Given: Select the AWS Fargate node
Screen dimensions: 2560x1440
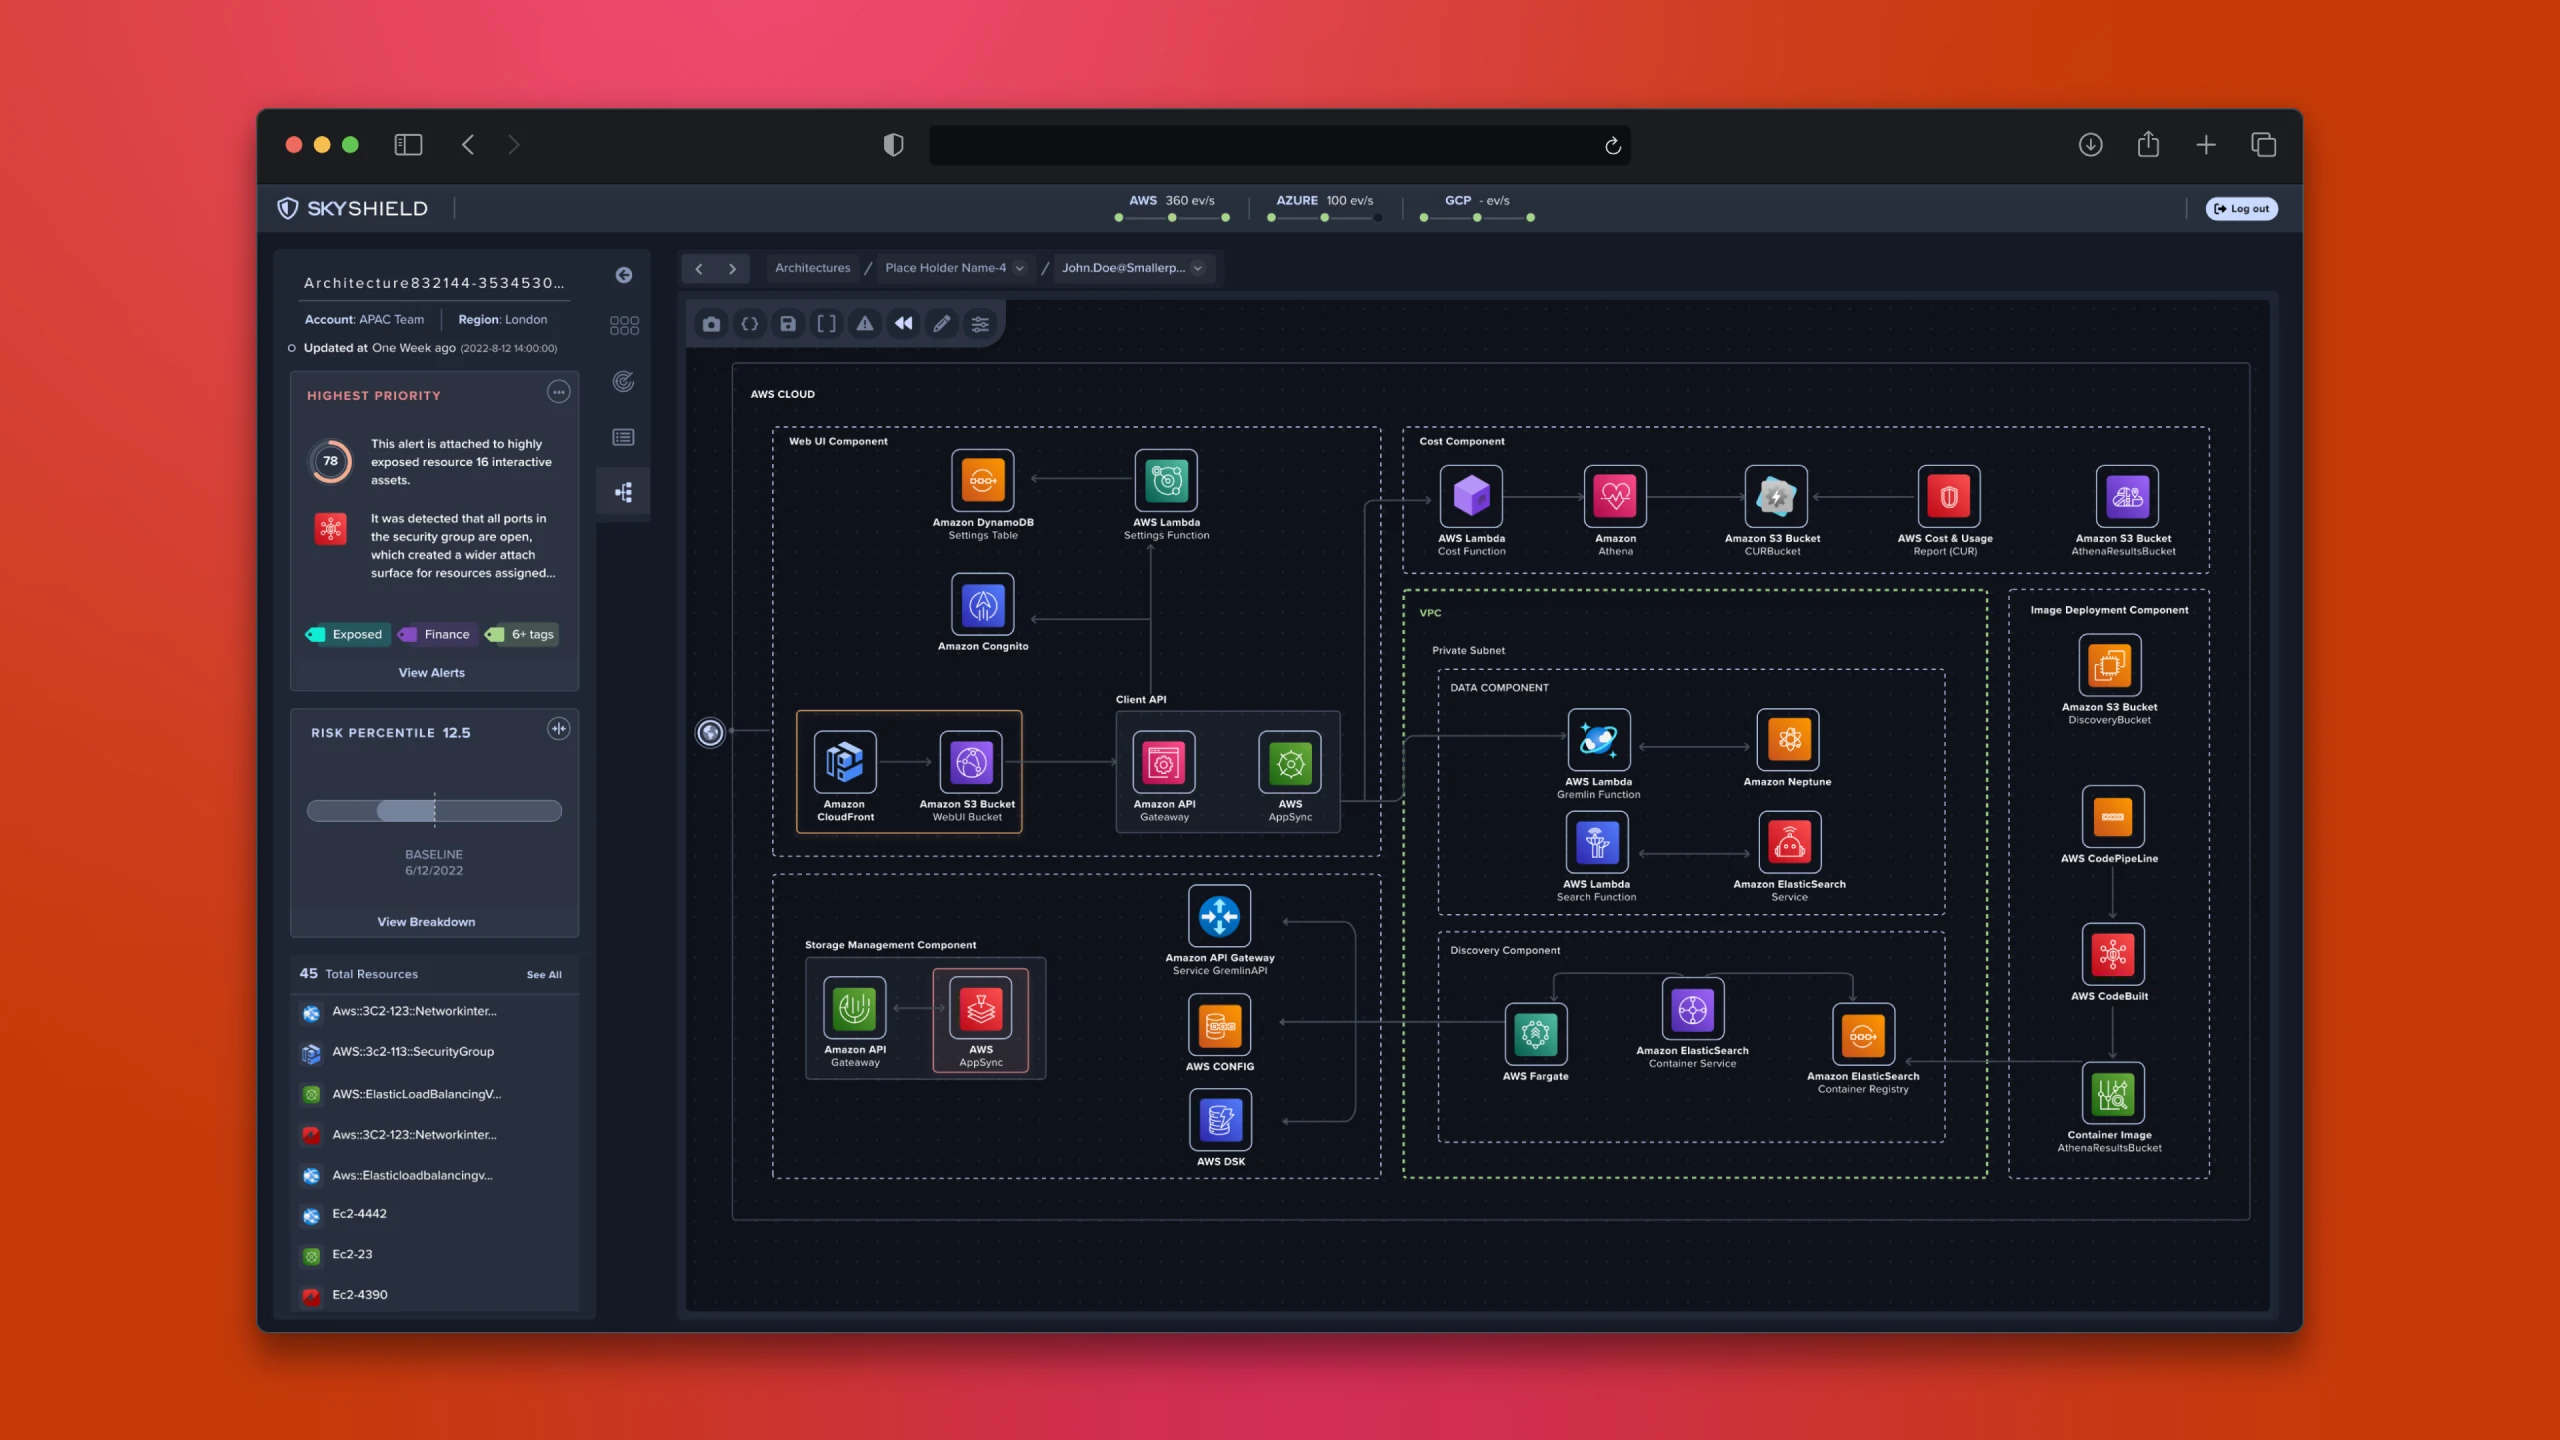Looking at the screenshot, I should (x=1536, y=1035).
